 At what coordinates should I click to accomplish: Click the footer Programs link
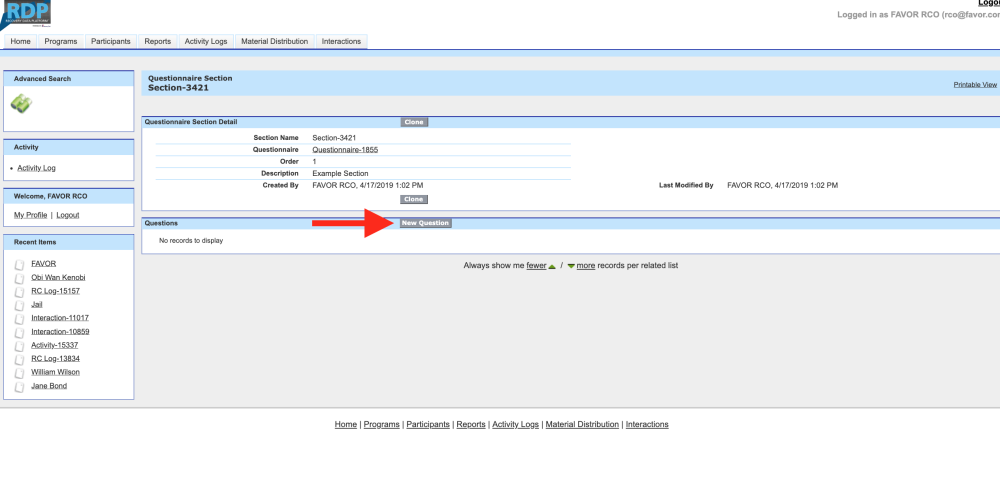tap(381, 425)
